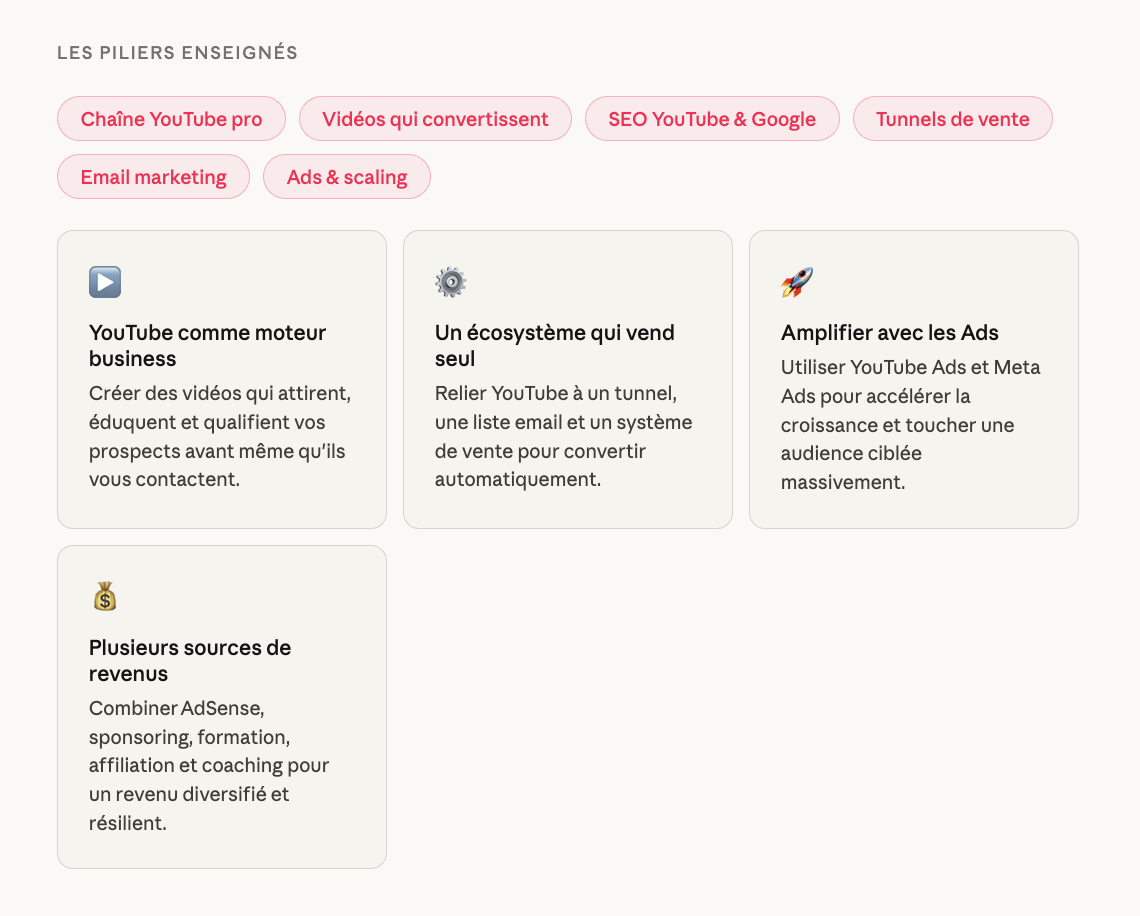Open 'YouTube comme moteur business' title

pos(207,345)
